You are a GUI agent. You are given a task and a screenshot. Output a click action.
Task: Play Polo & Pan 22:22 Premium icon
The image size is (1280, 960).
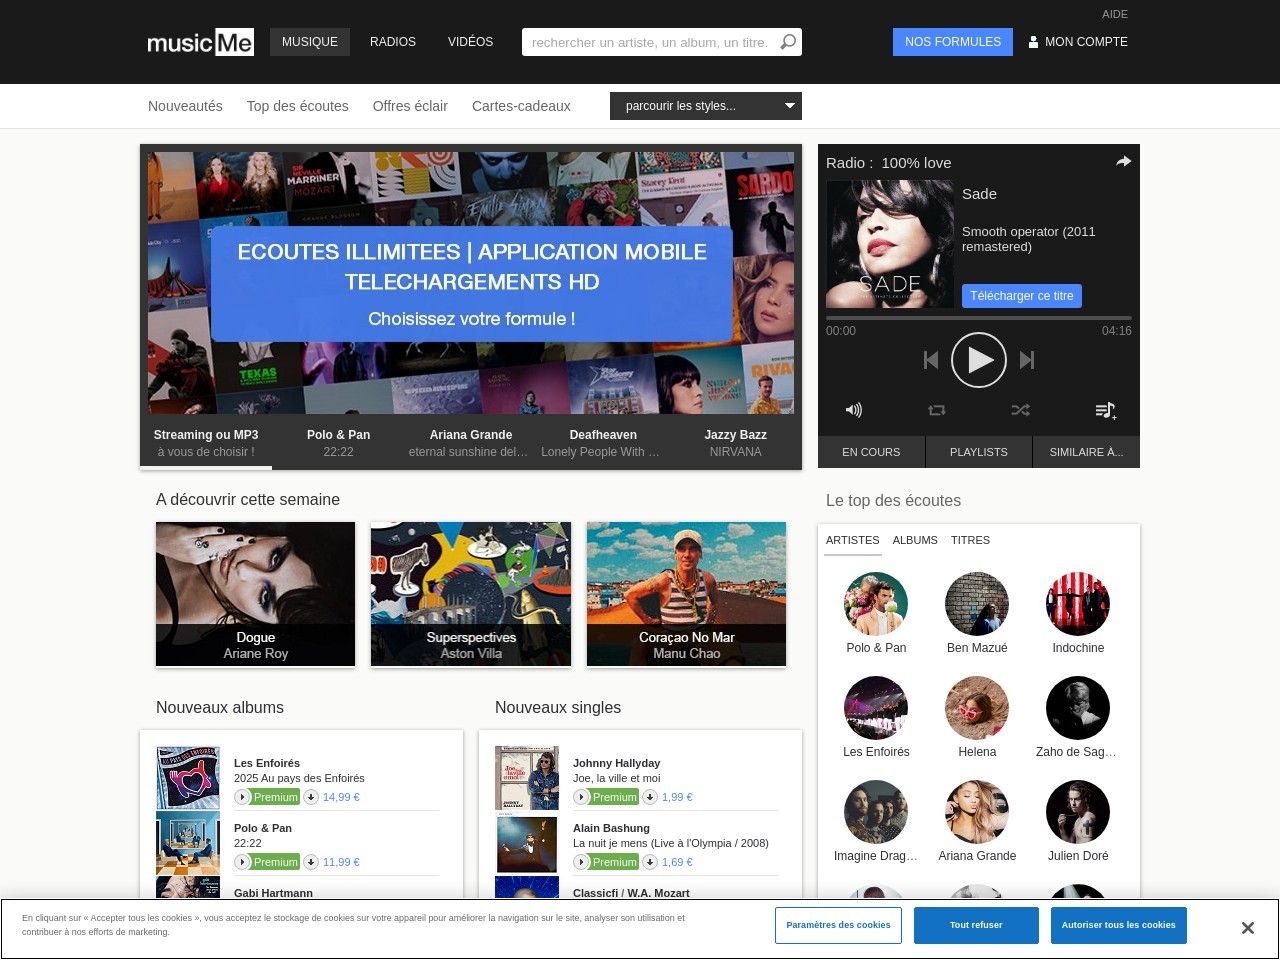coord(242,862)
